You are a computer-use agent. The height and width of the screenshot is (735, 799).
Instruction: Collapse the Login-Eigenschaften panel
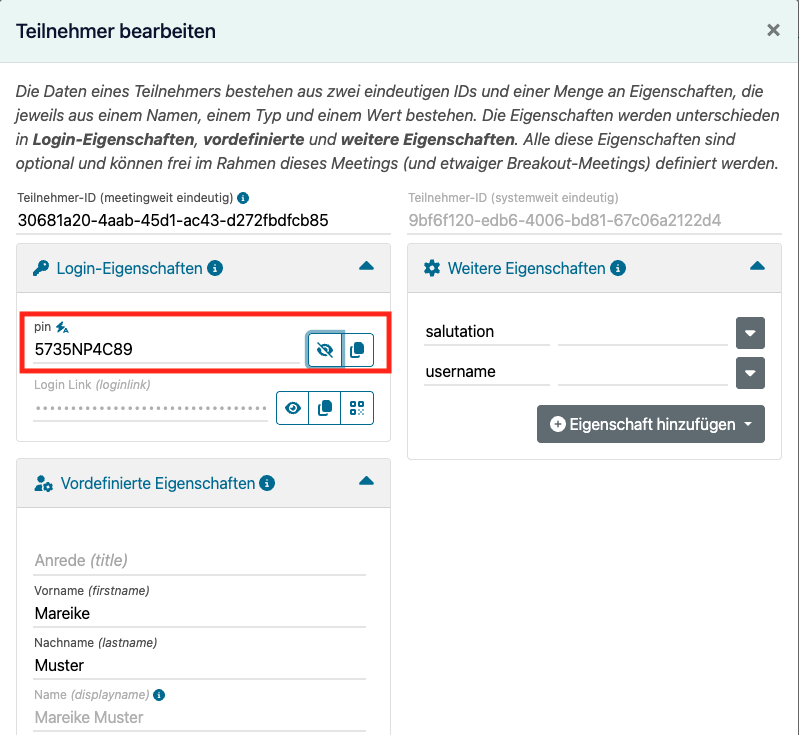[366, 266]
